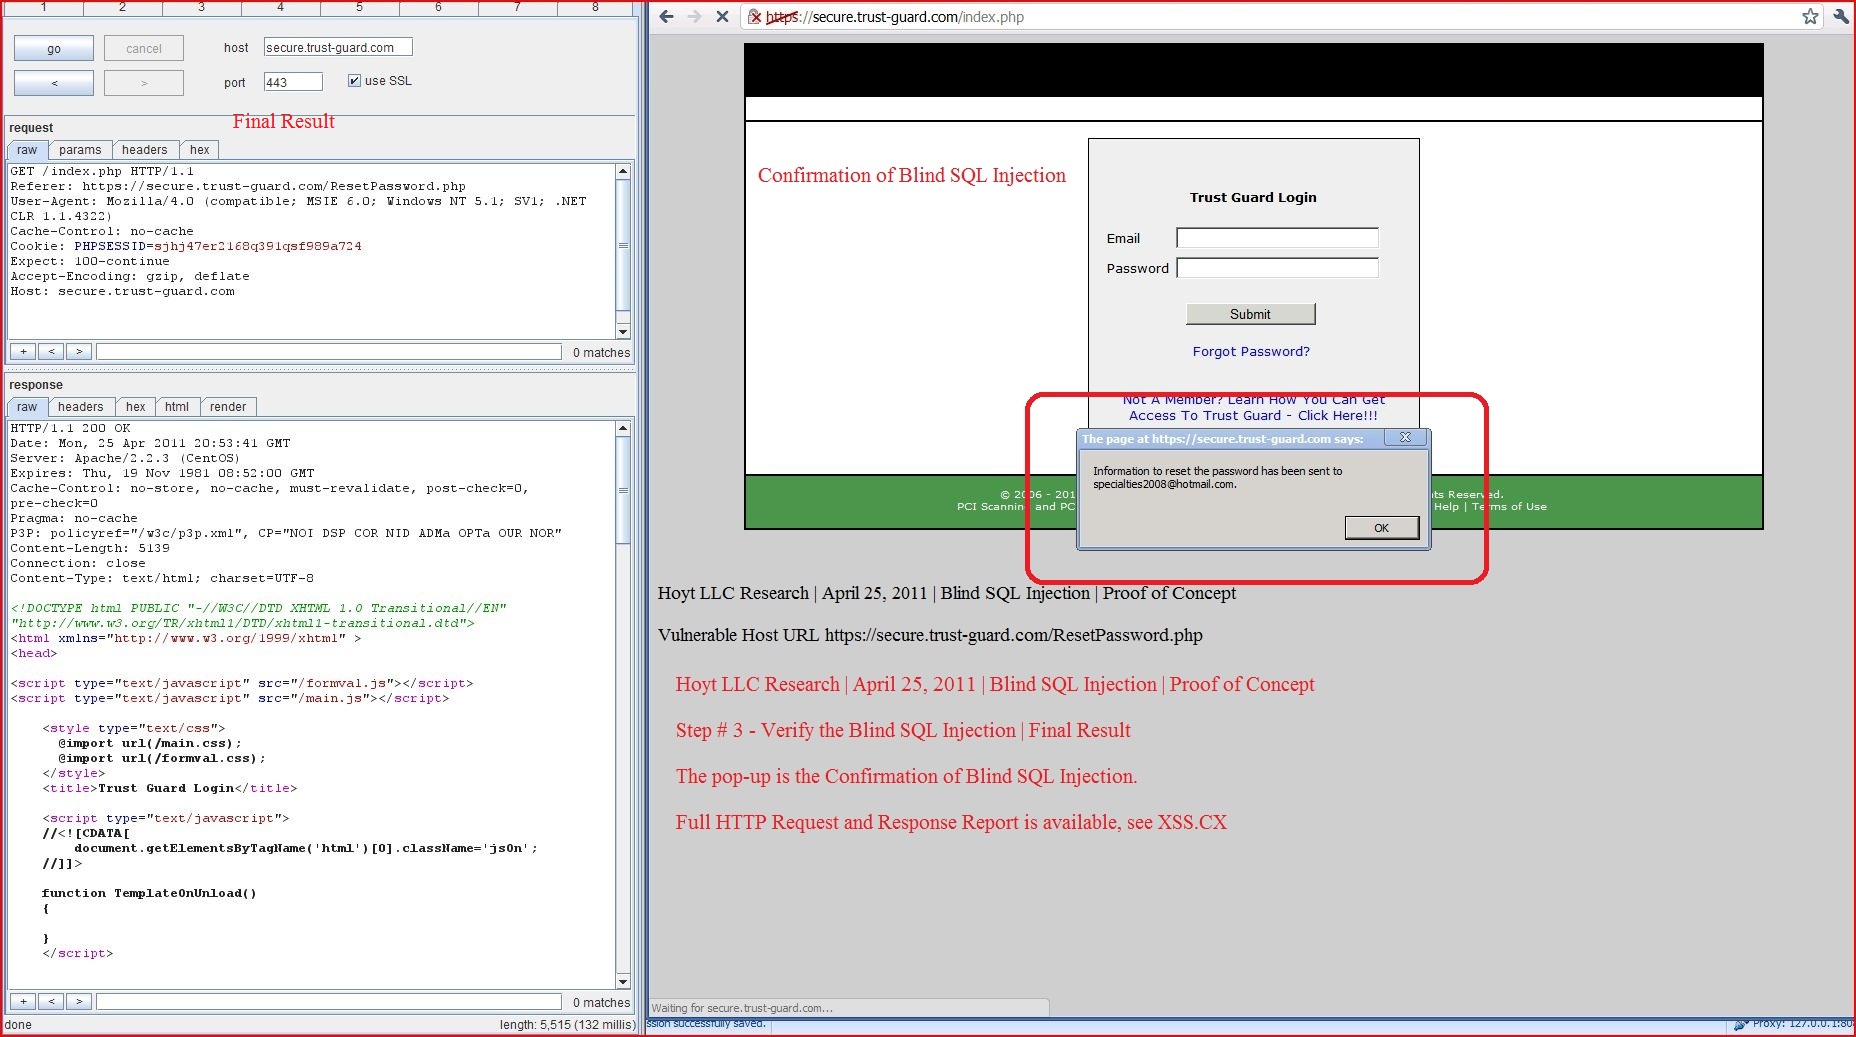The image size is (1856, 1037).
Task: Edit the host field secure.trust-guard.com
Action: coord(338,47)
